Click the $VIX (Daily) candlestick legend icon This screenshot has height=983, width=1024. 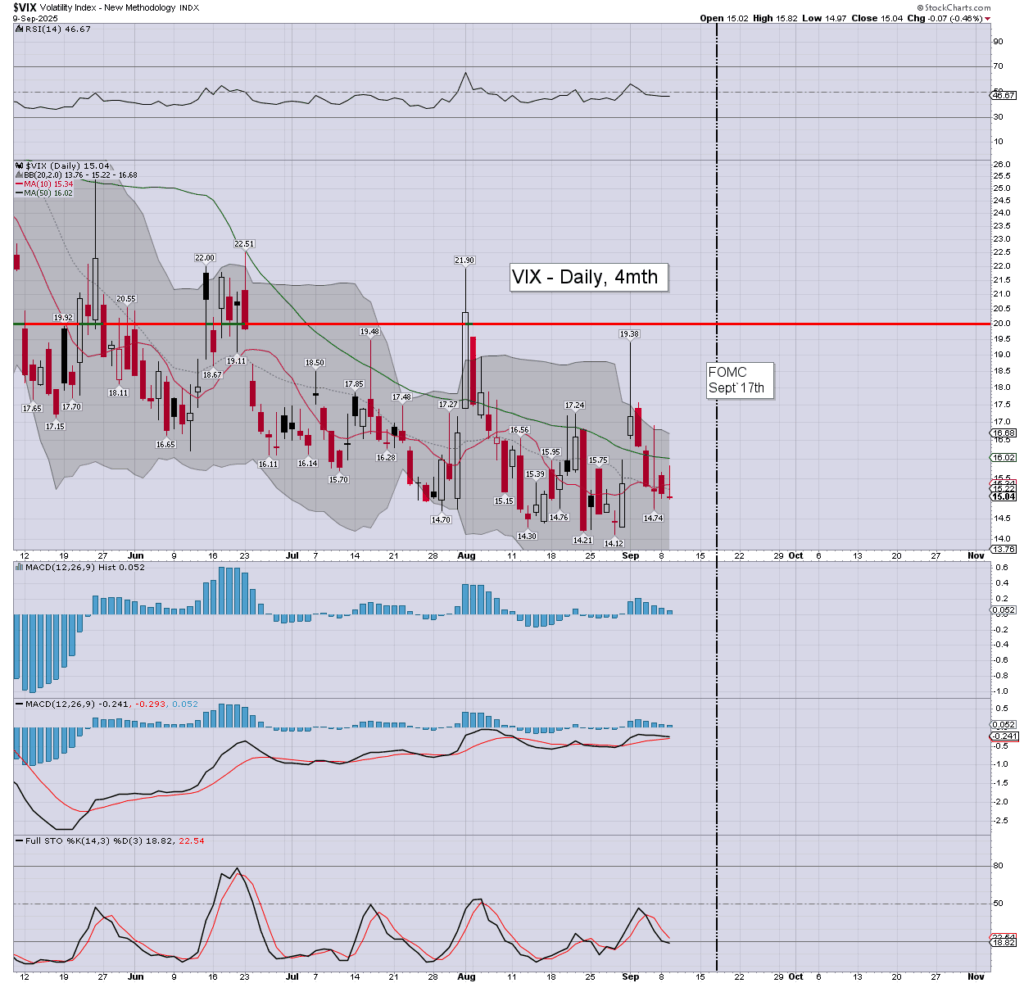coord(18,165)
